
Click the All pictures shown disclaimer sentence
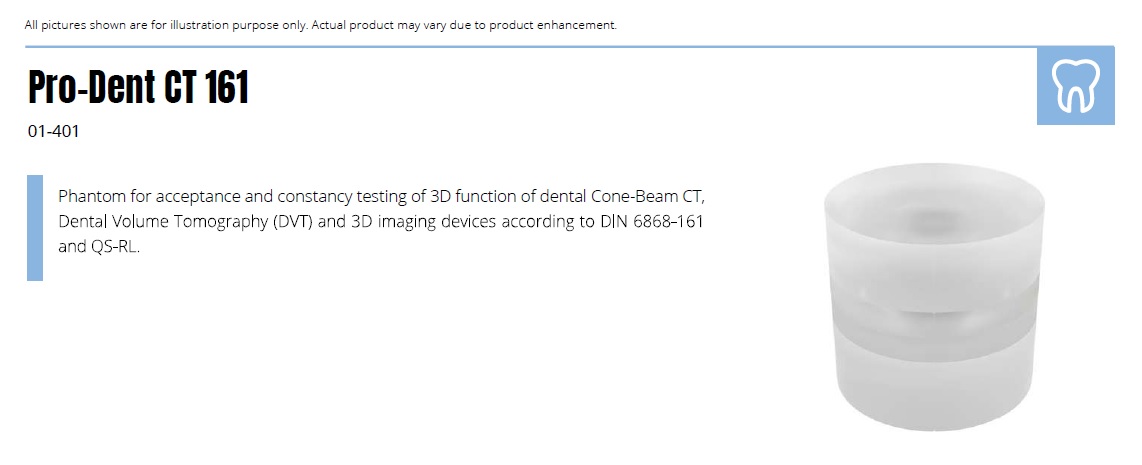(x=166, y=25)
